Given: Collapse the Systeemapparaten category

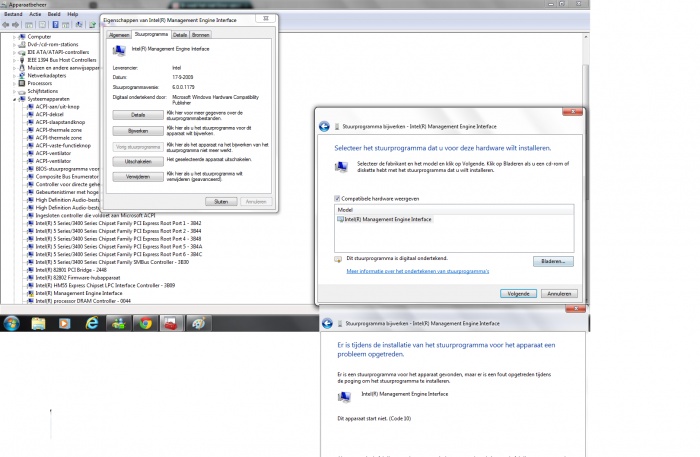Looking at the screenshot, I should click(14, 99).
